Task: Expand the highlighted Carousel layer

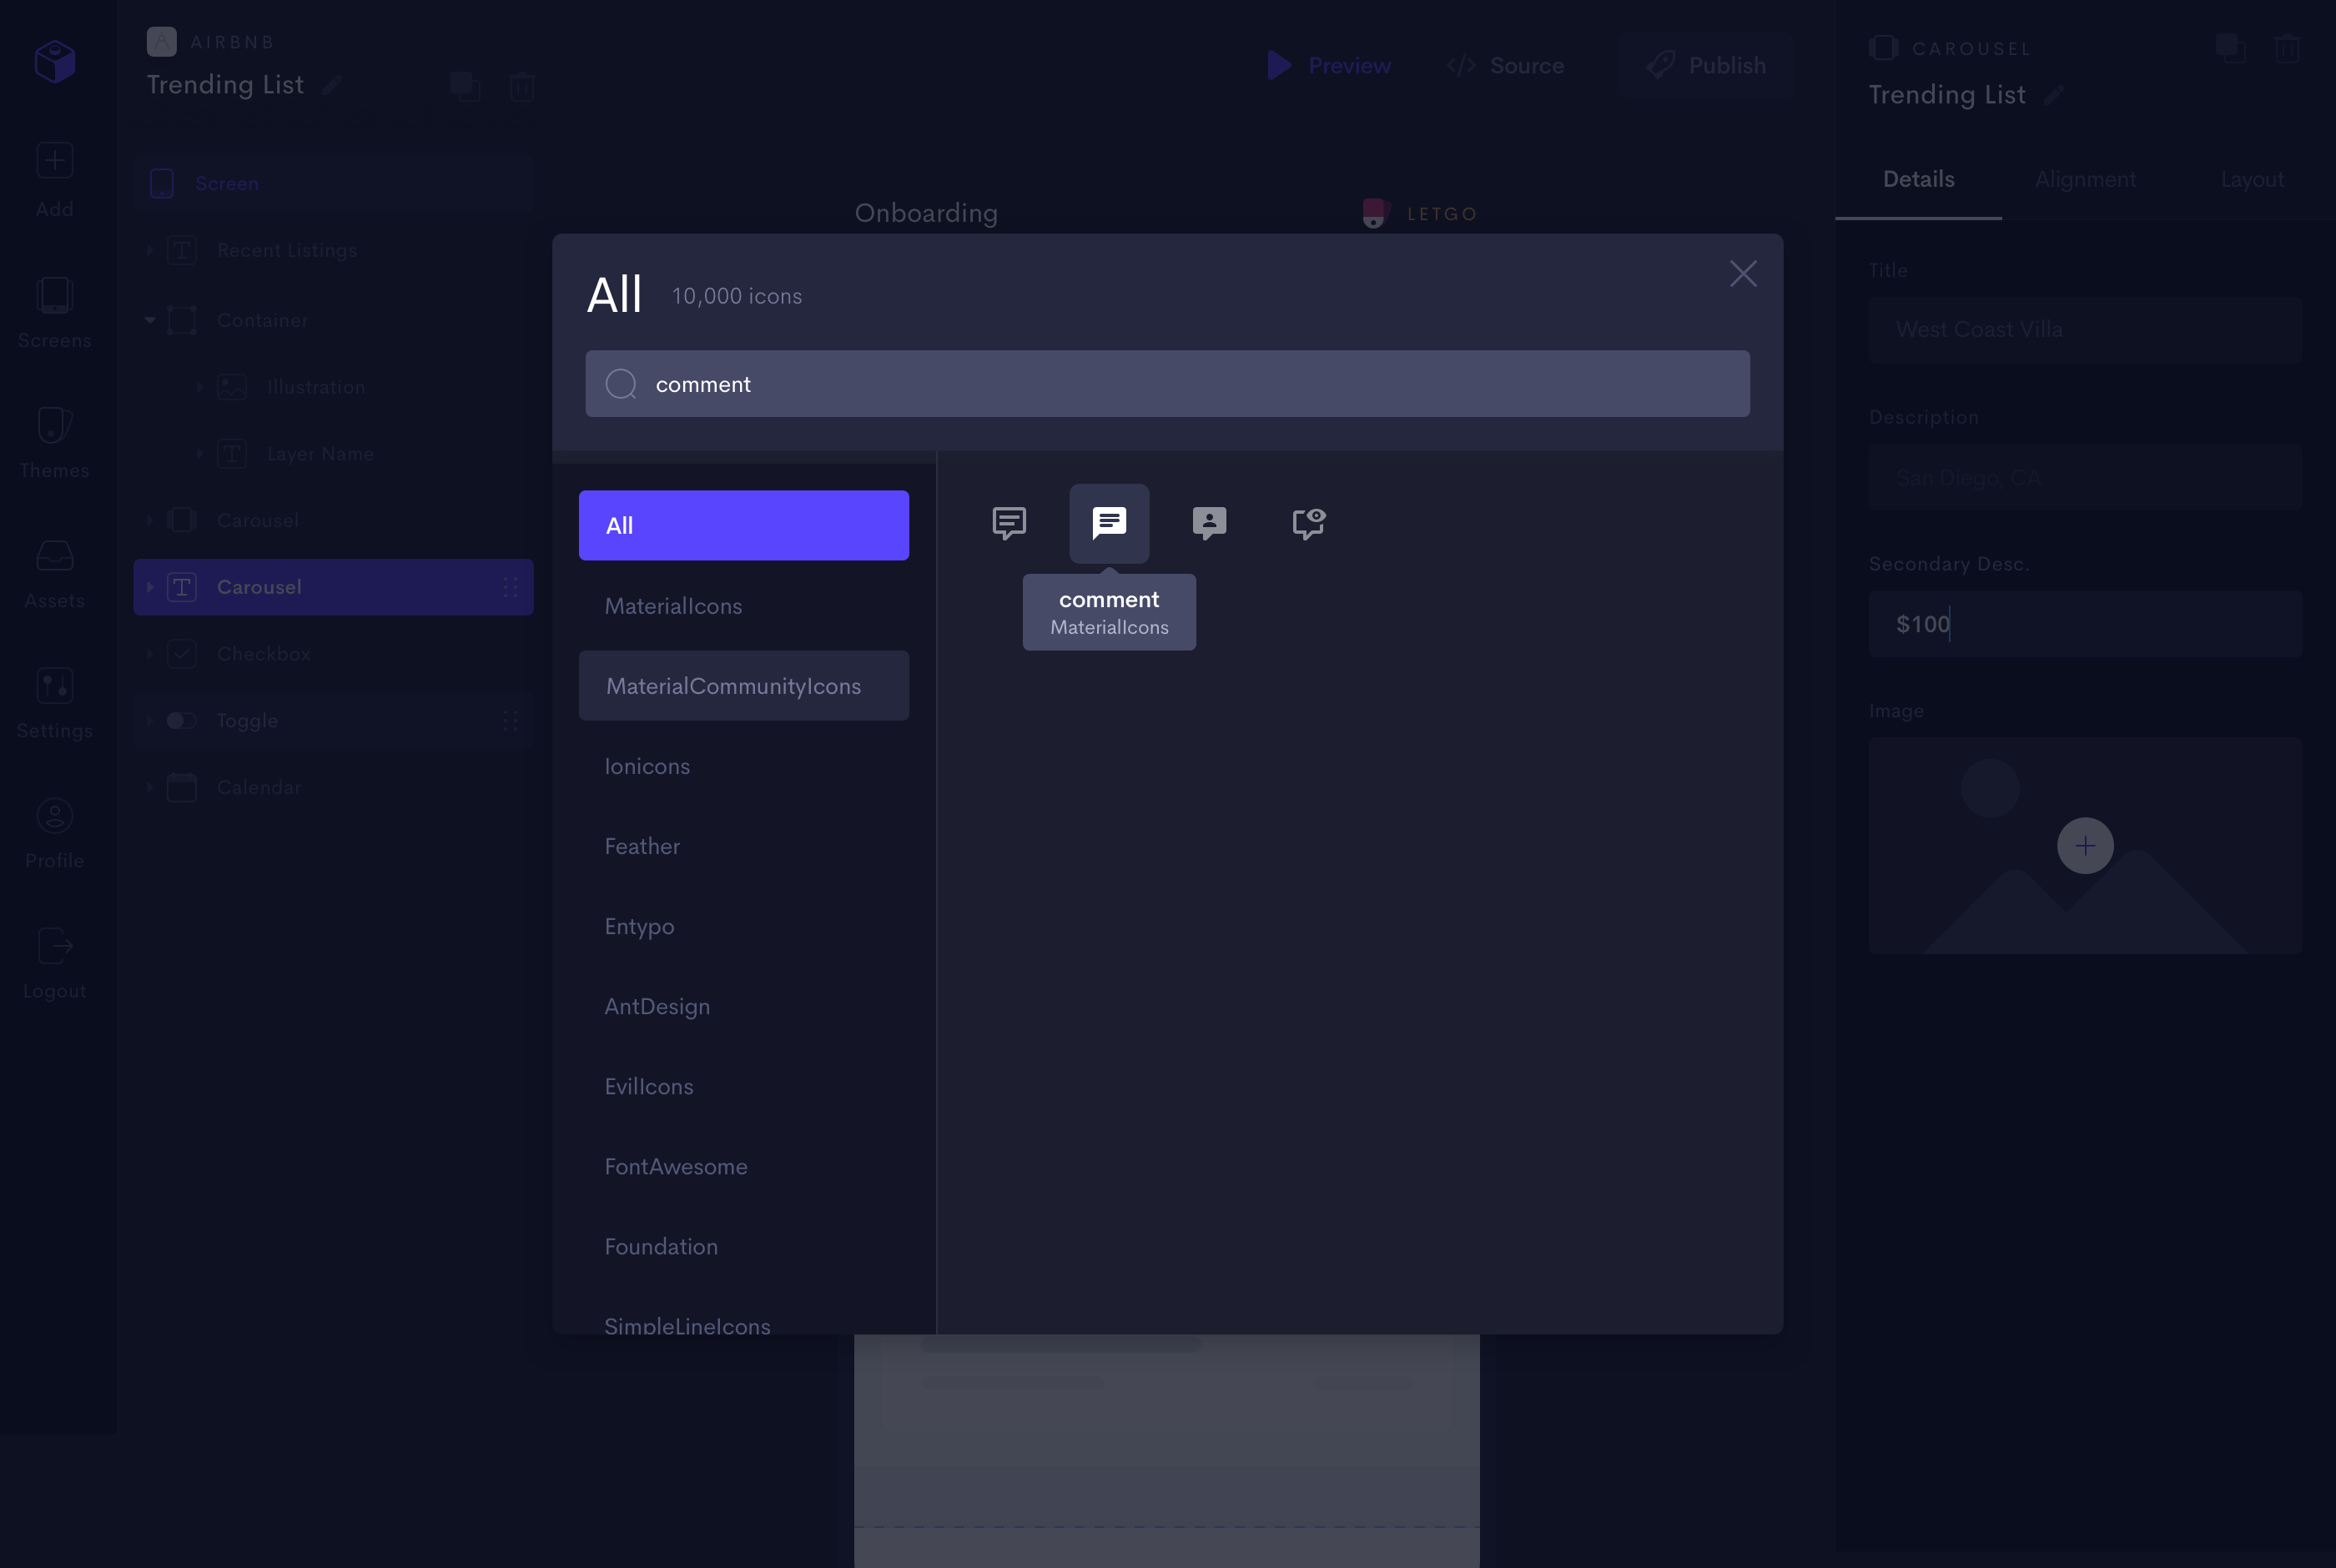Action: coord(150,587)
